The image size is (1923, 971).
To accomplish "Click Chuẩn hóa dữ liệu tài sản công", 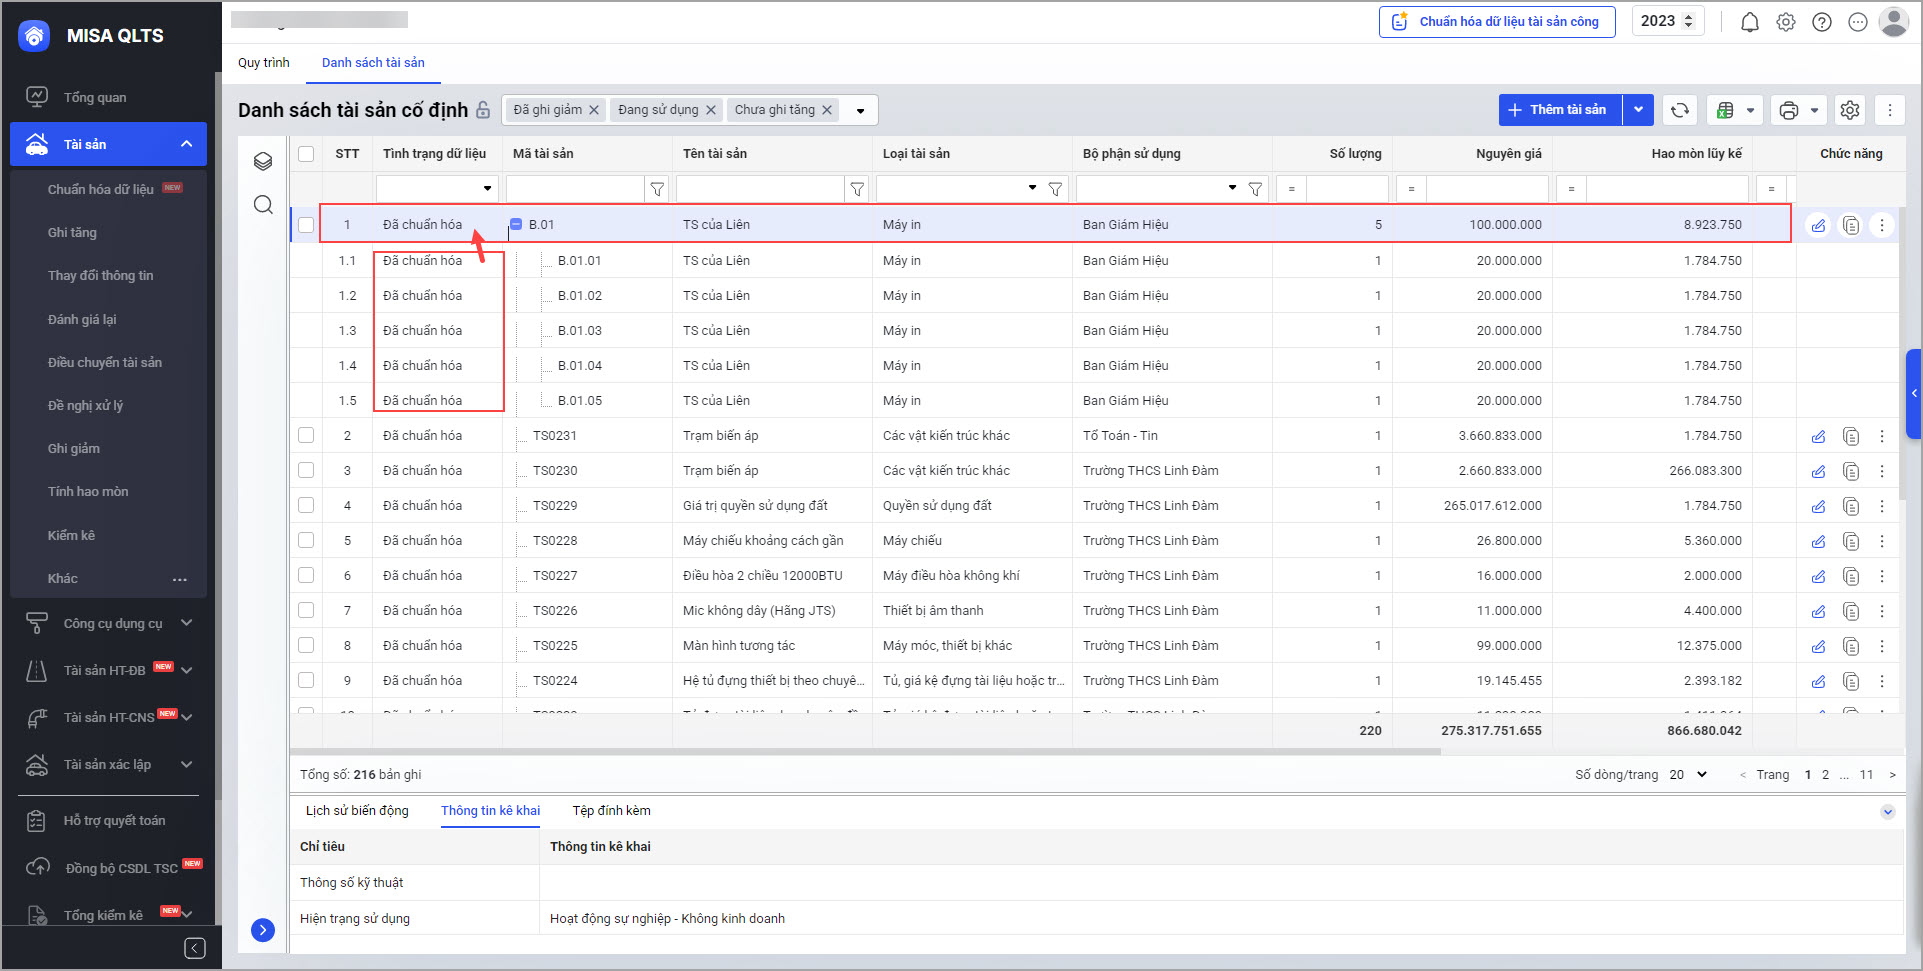I will [1497, 22].
